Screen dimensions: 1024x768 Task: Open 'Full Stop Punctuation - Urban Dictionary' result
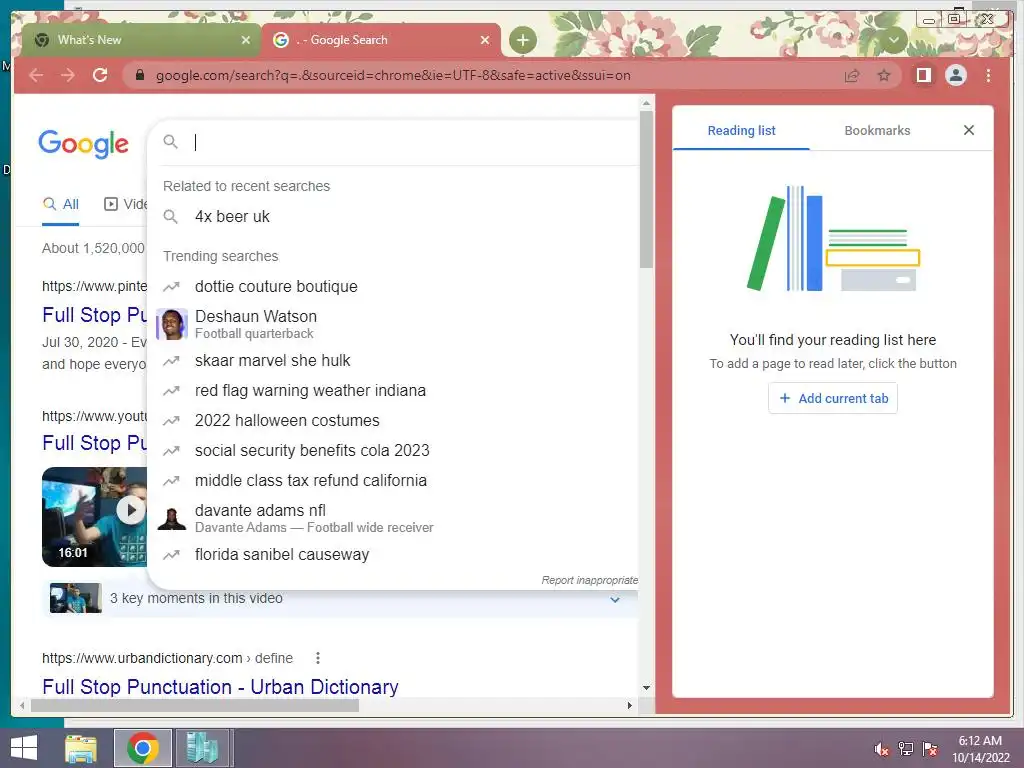(x=220, y=687)
